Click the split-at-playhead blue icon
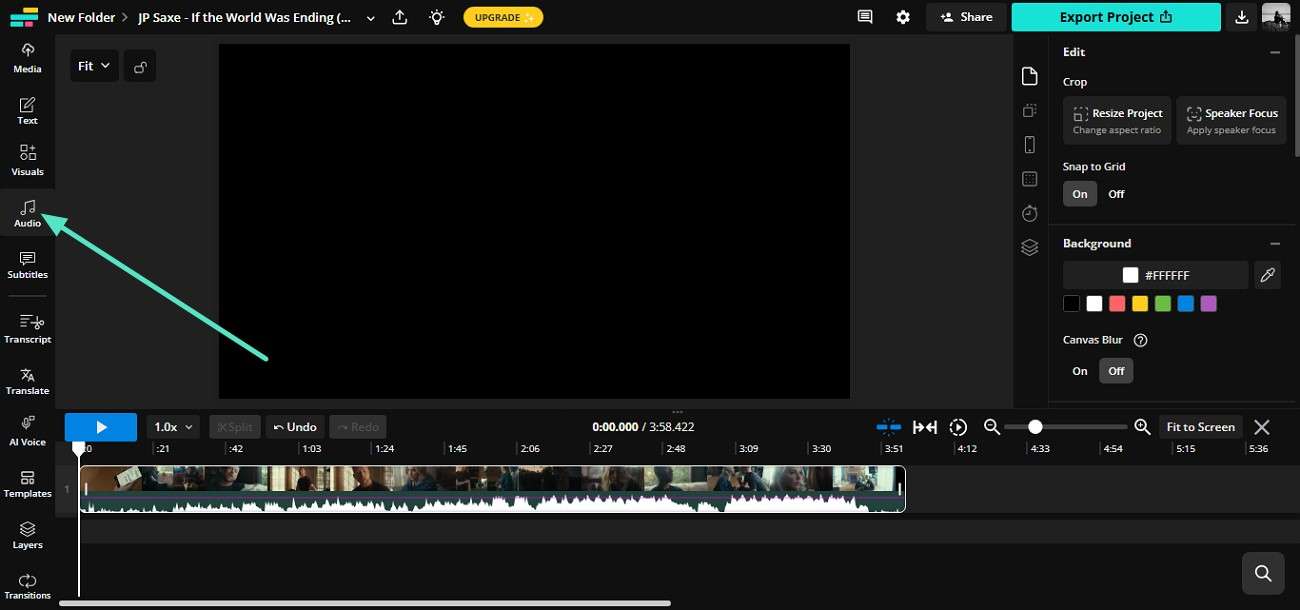Screen dimensions: 1300x610 (x=888, y=427)
